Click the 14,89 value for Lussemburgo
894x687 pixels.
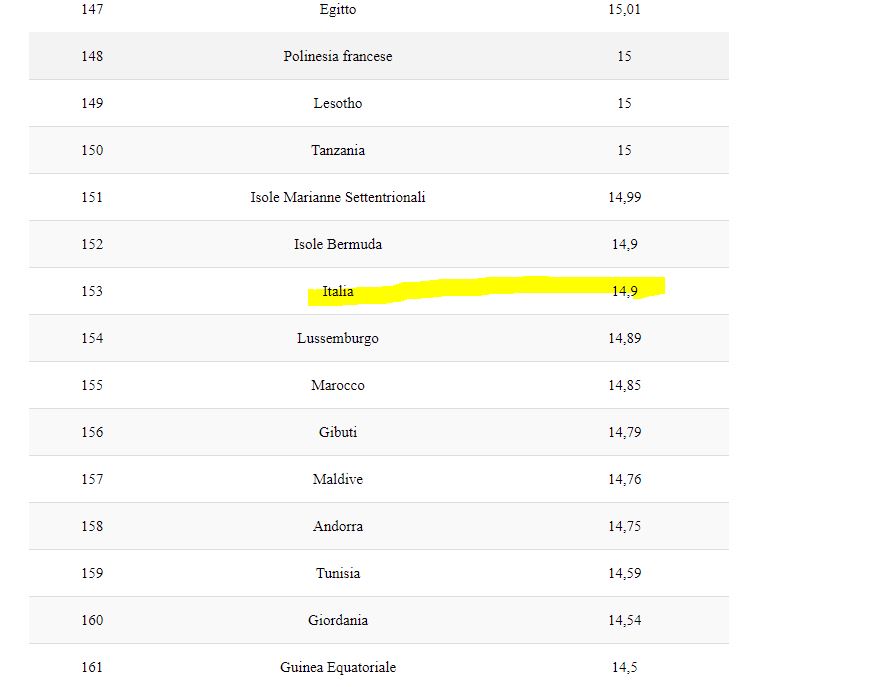pos(624,339)
